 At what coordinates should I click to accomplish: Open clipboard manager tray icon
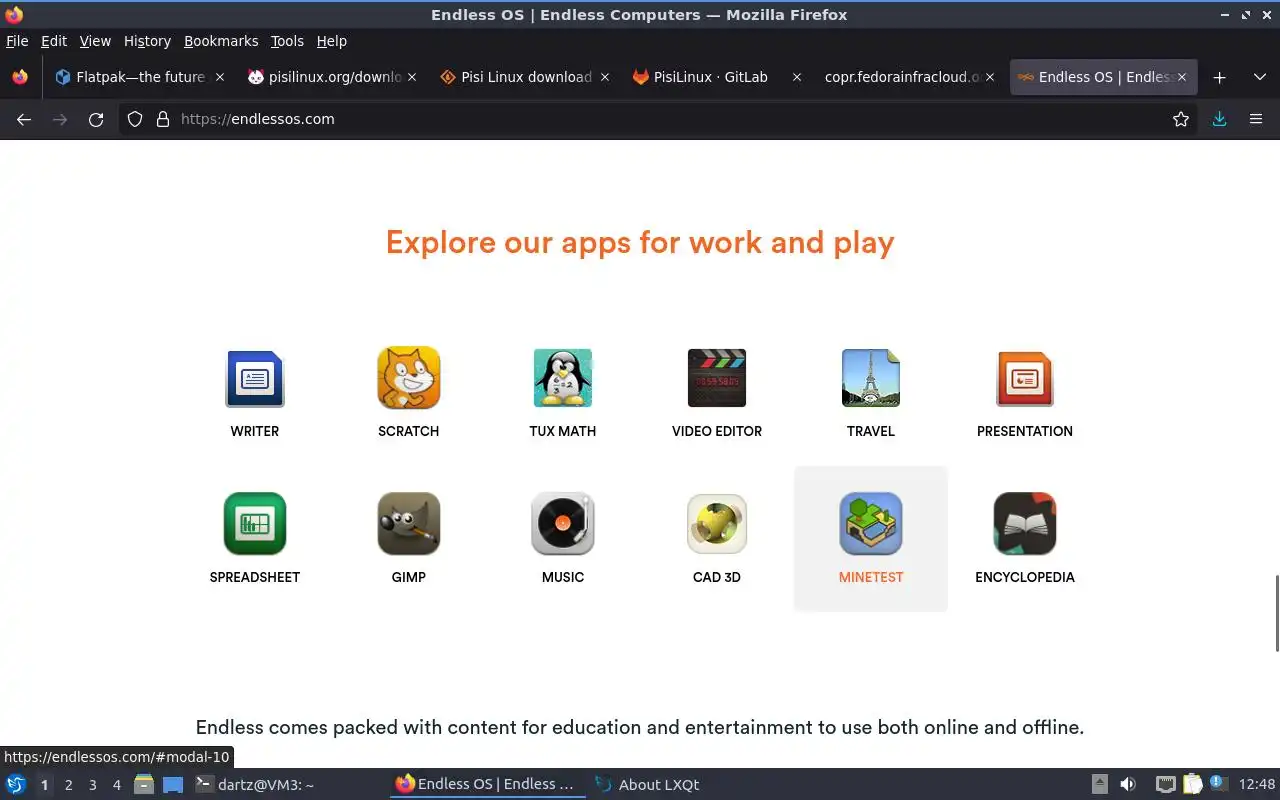click(1193, 785)
